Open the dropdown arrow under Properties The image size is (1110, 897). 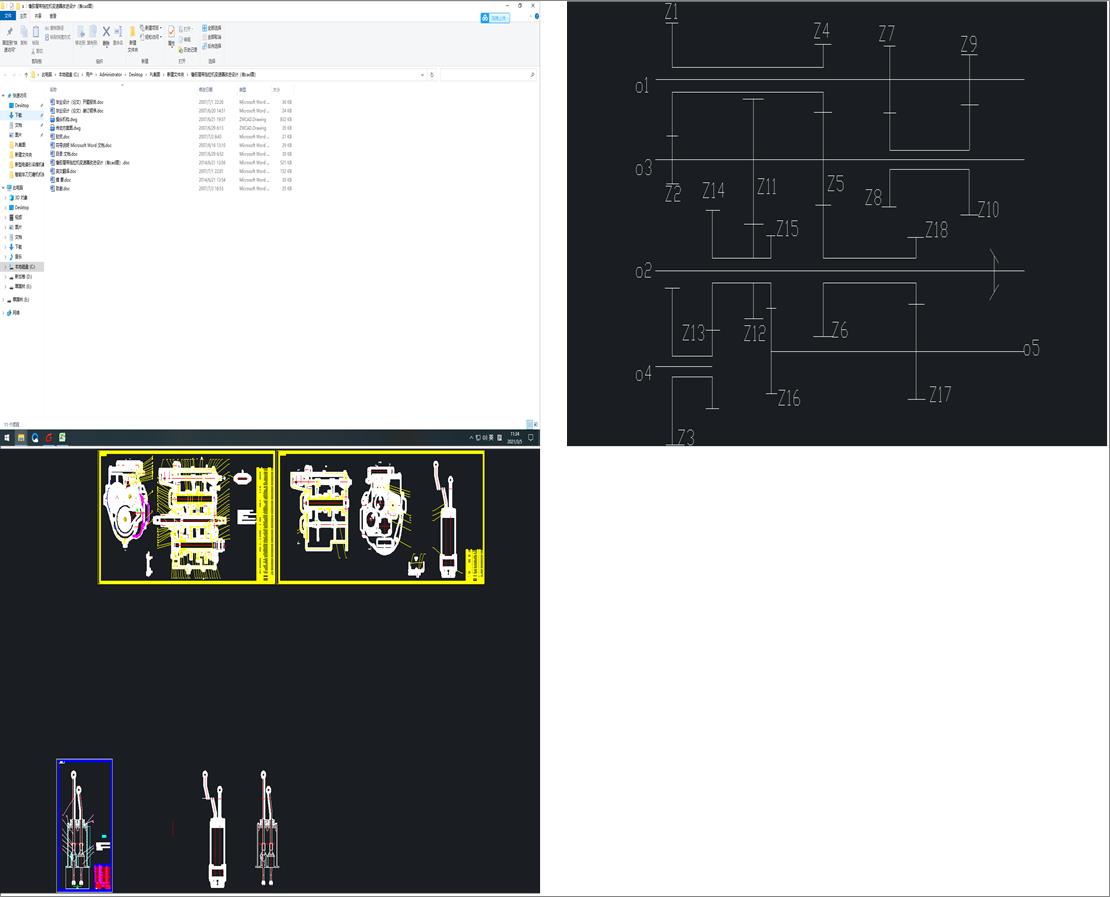pos(171,48)
